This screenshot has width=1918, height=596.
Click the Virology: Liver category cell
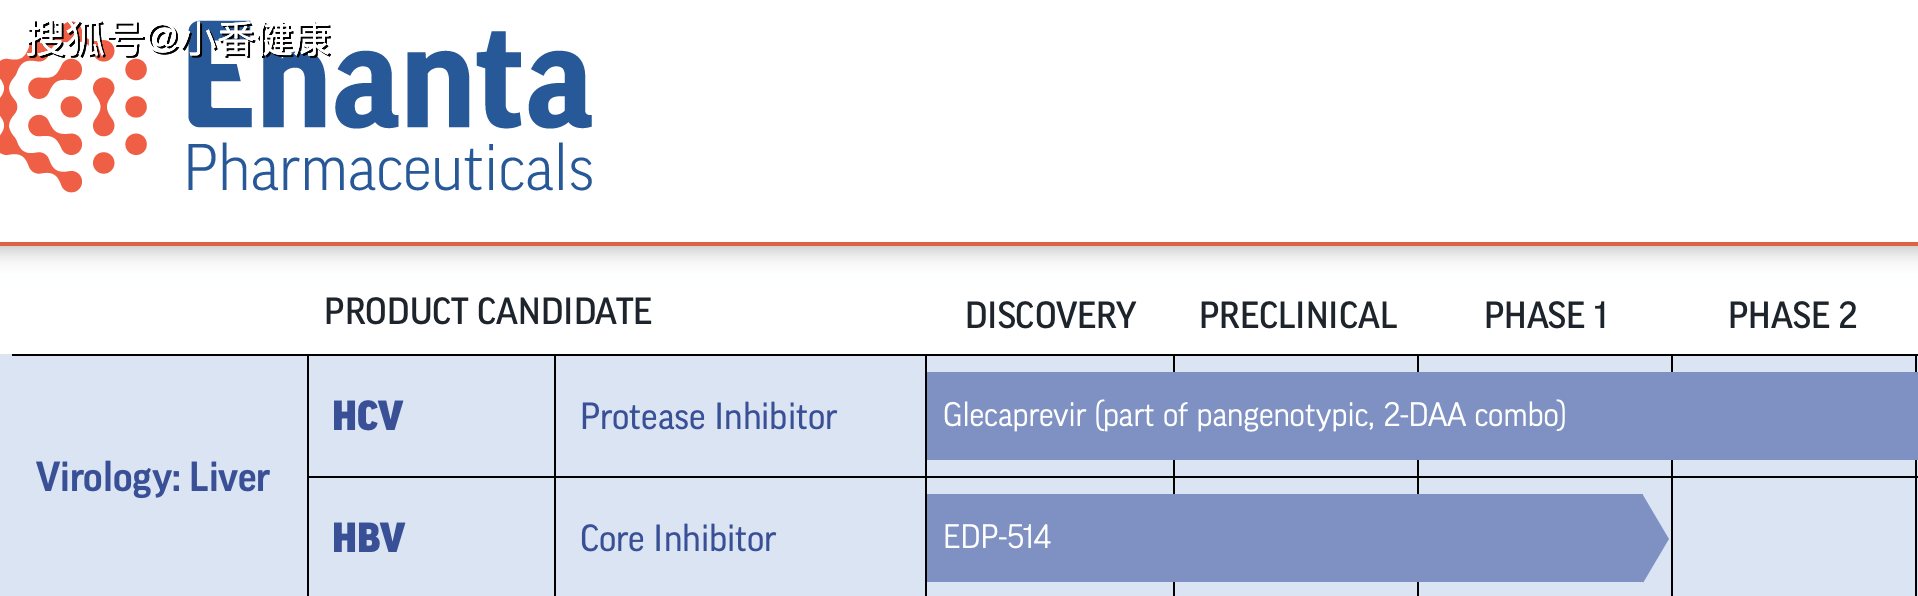153,477
